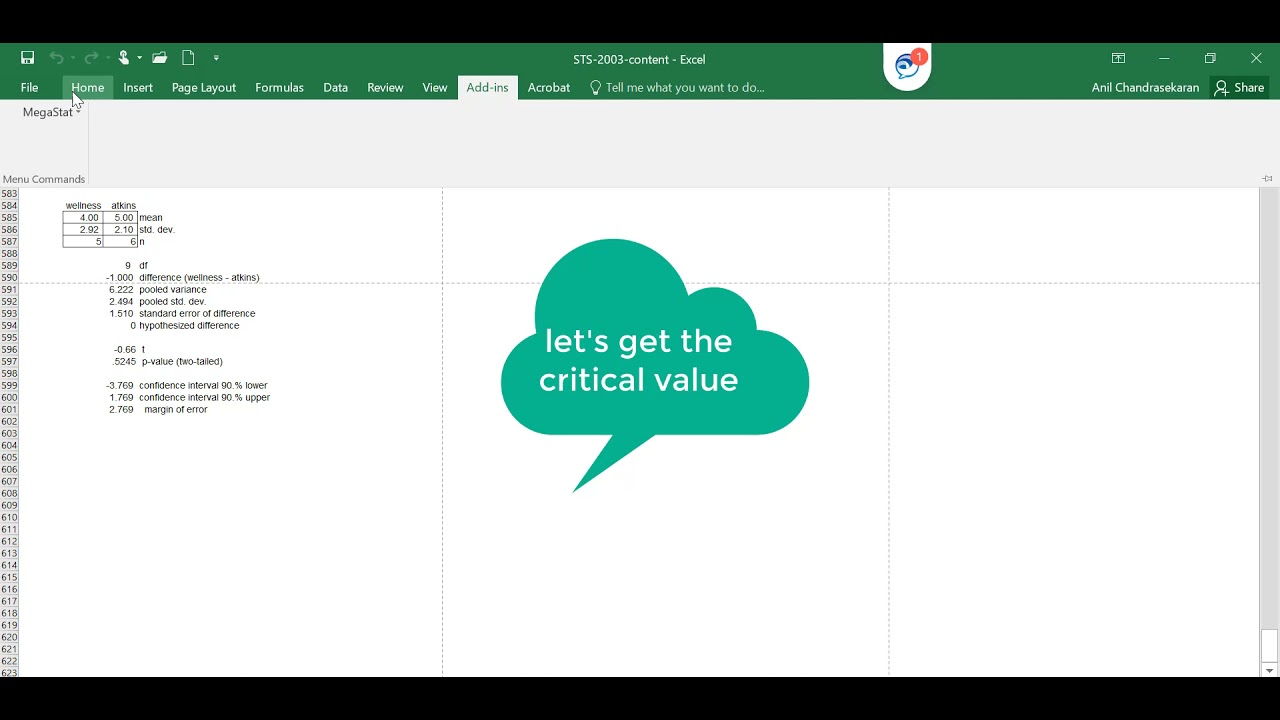Click the 'pooled std. dev.' label
Viewport: 1280px width, 720px height.
click(x=173, y=301)
